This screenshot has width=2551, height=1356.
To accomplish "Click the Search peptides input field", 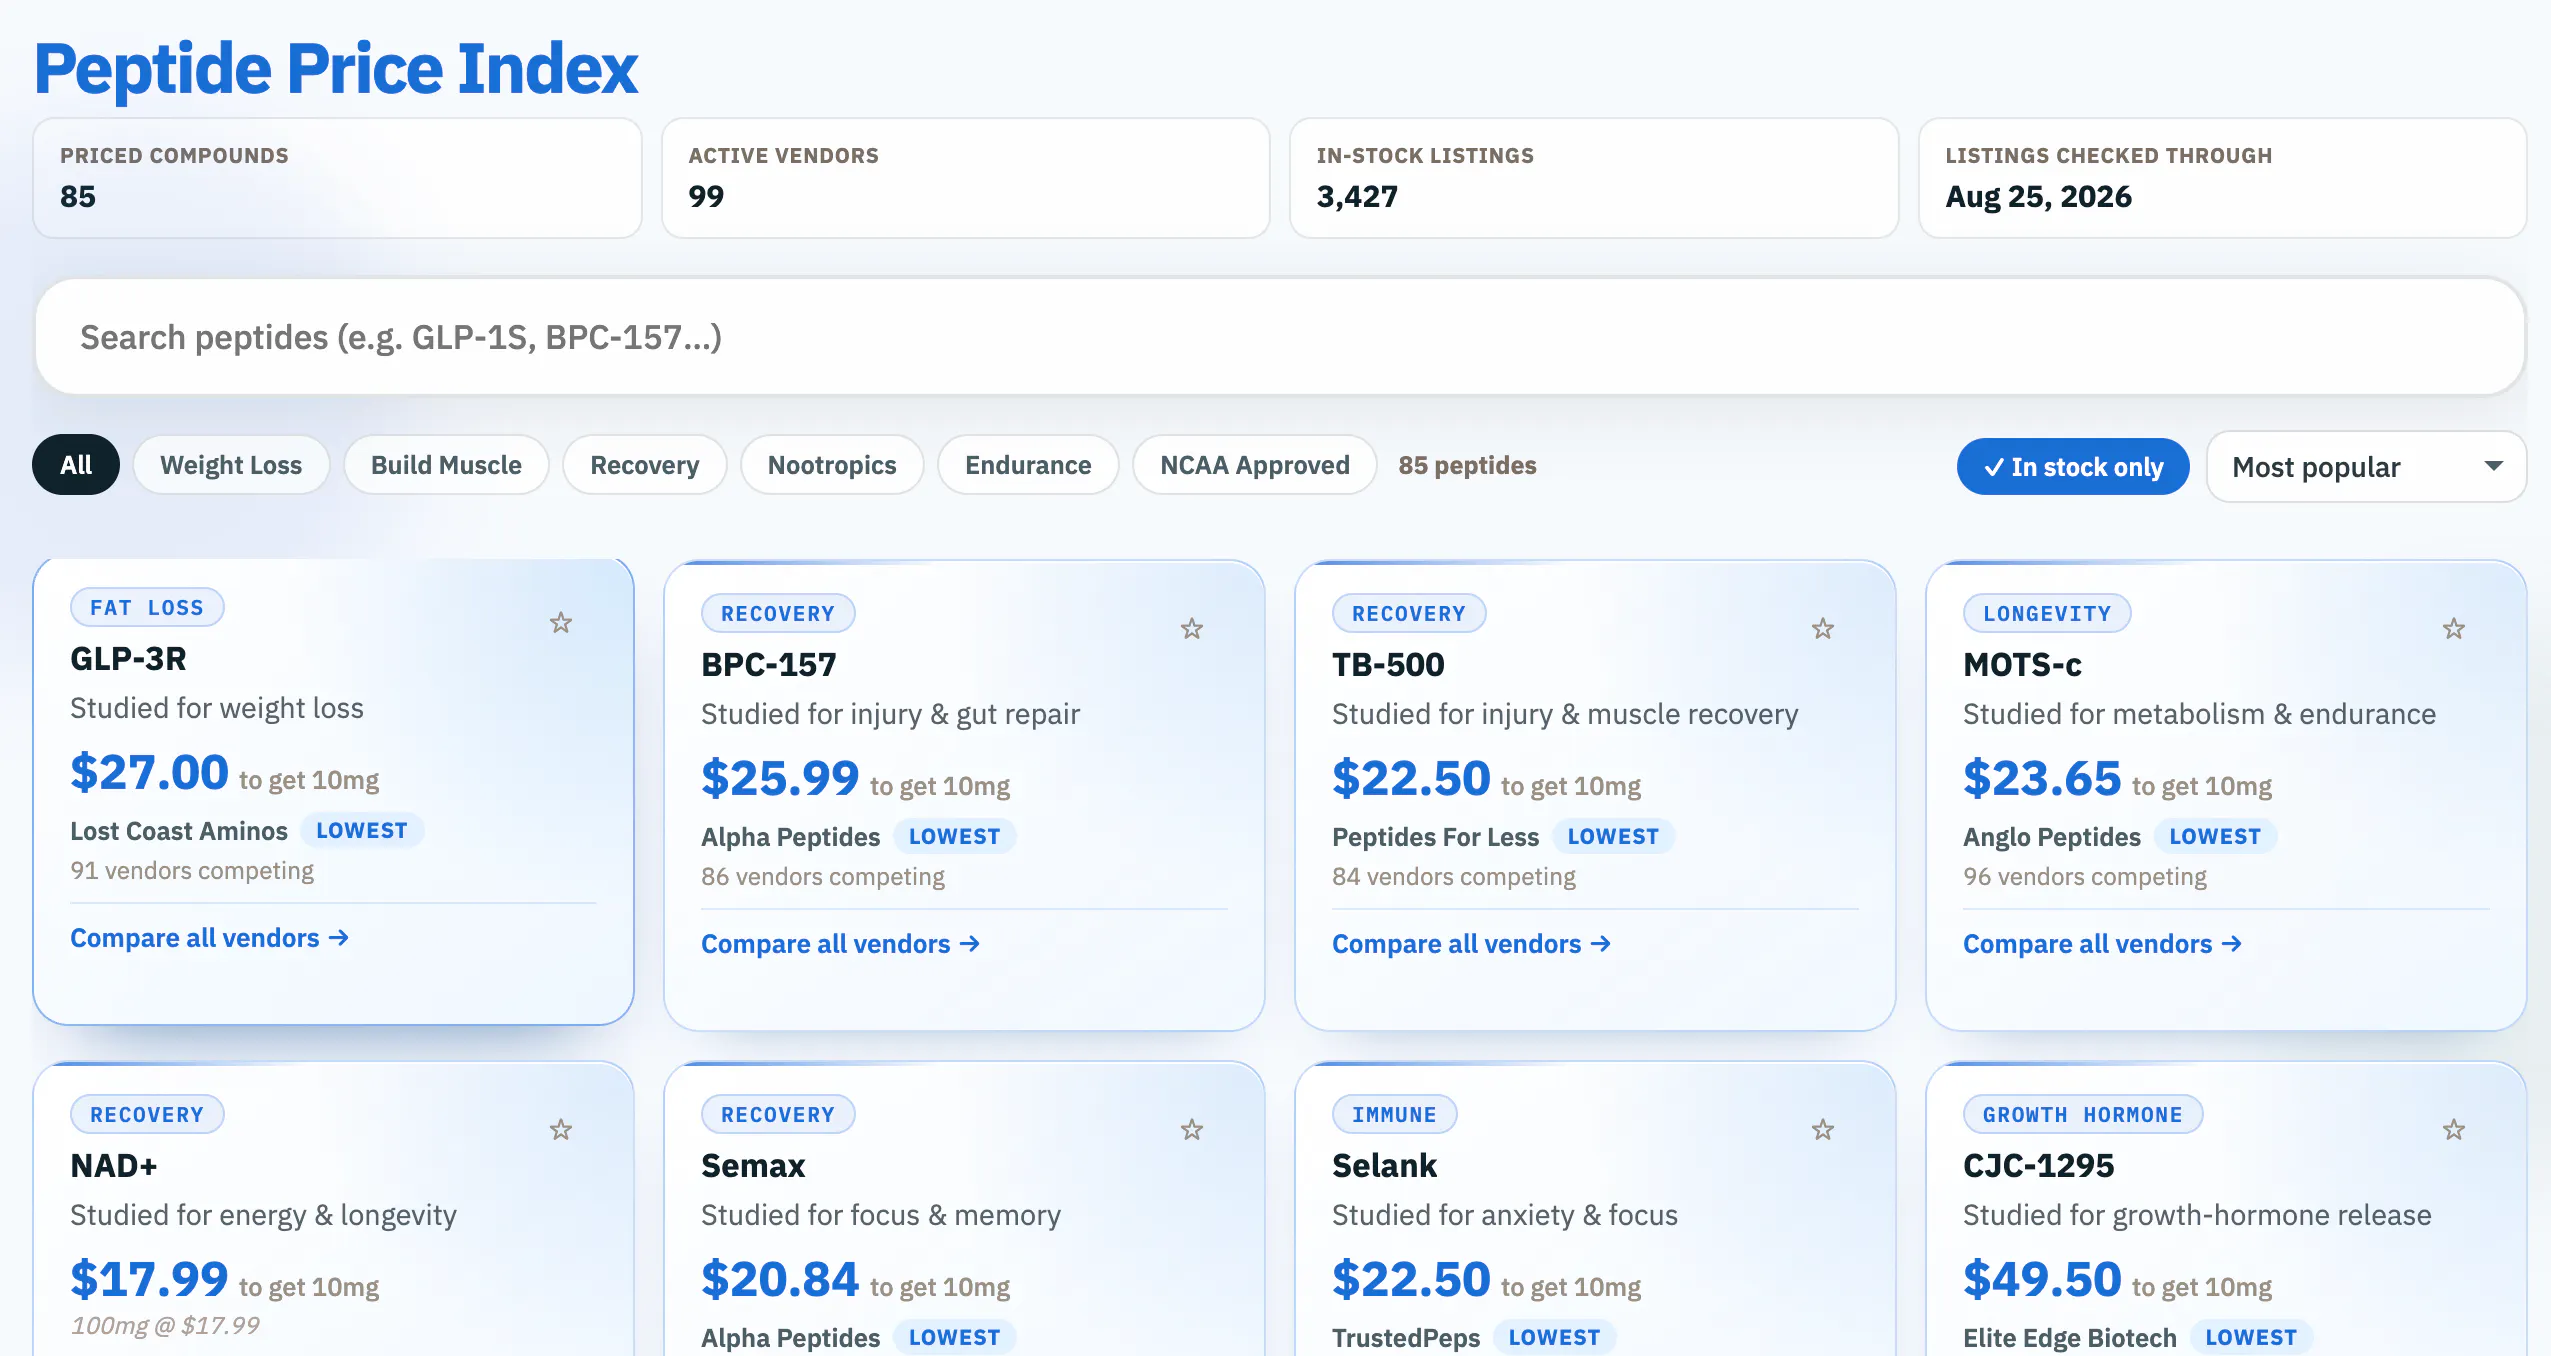I will pyautogui.click(x=1280, y=337).
